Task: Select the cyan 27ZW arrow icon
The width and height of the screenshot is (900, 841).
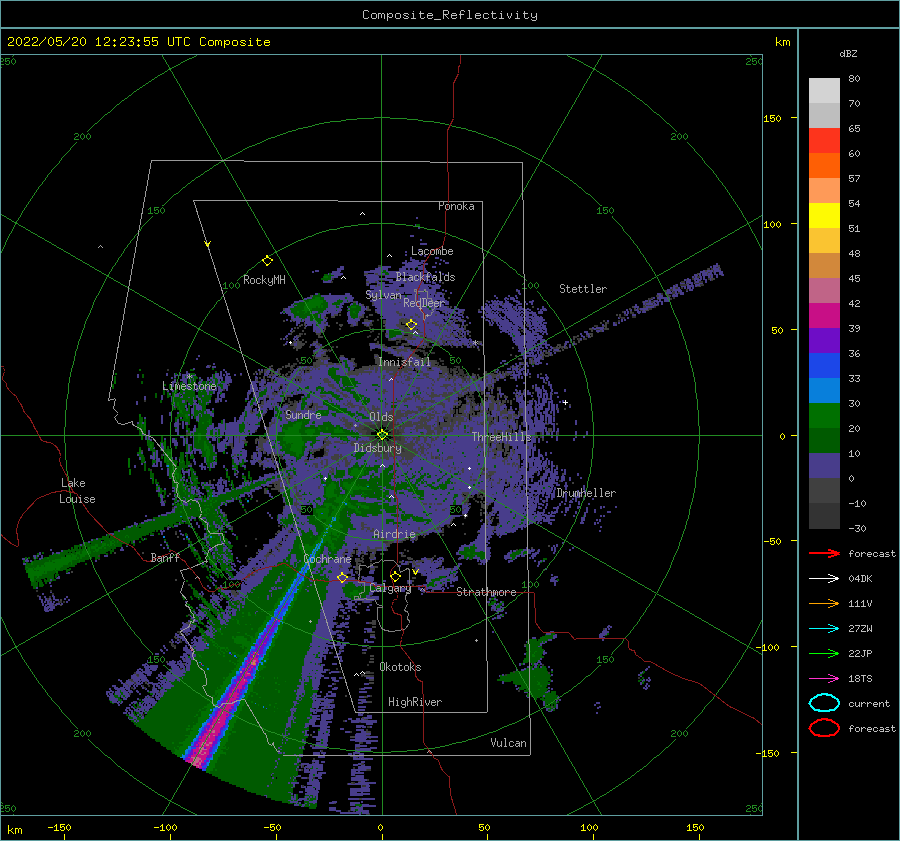Action: click(824, 629)
